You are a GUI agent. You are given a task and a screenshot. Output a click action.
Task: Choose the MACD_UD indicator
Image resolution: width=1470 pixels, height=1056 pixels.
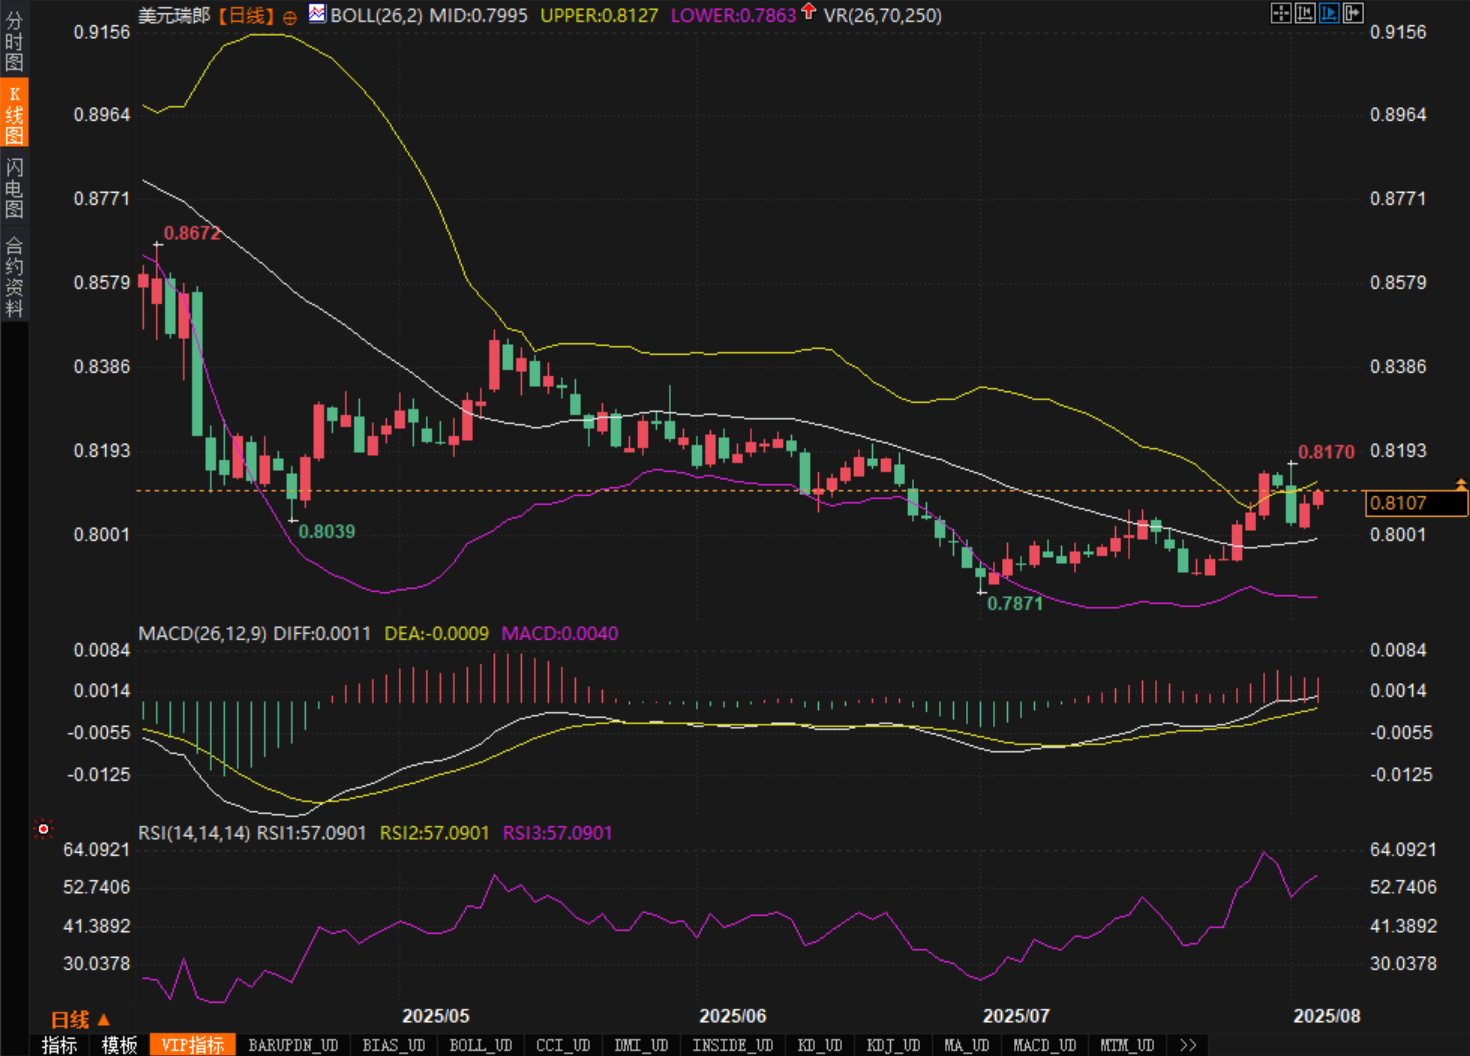[1044, 1045]
